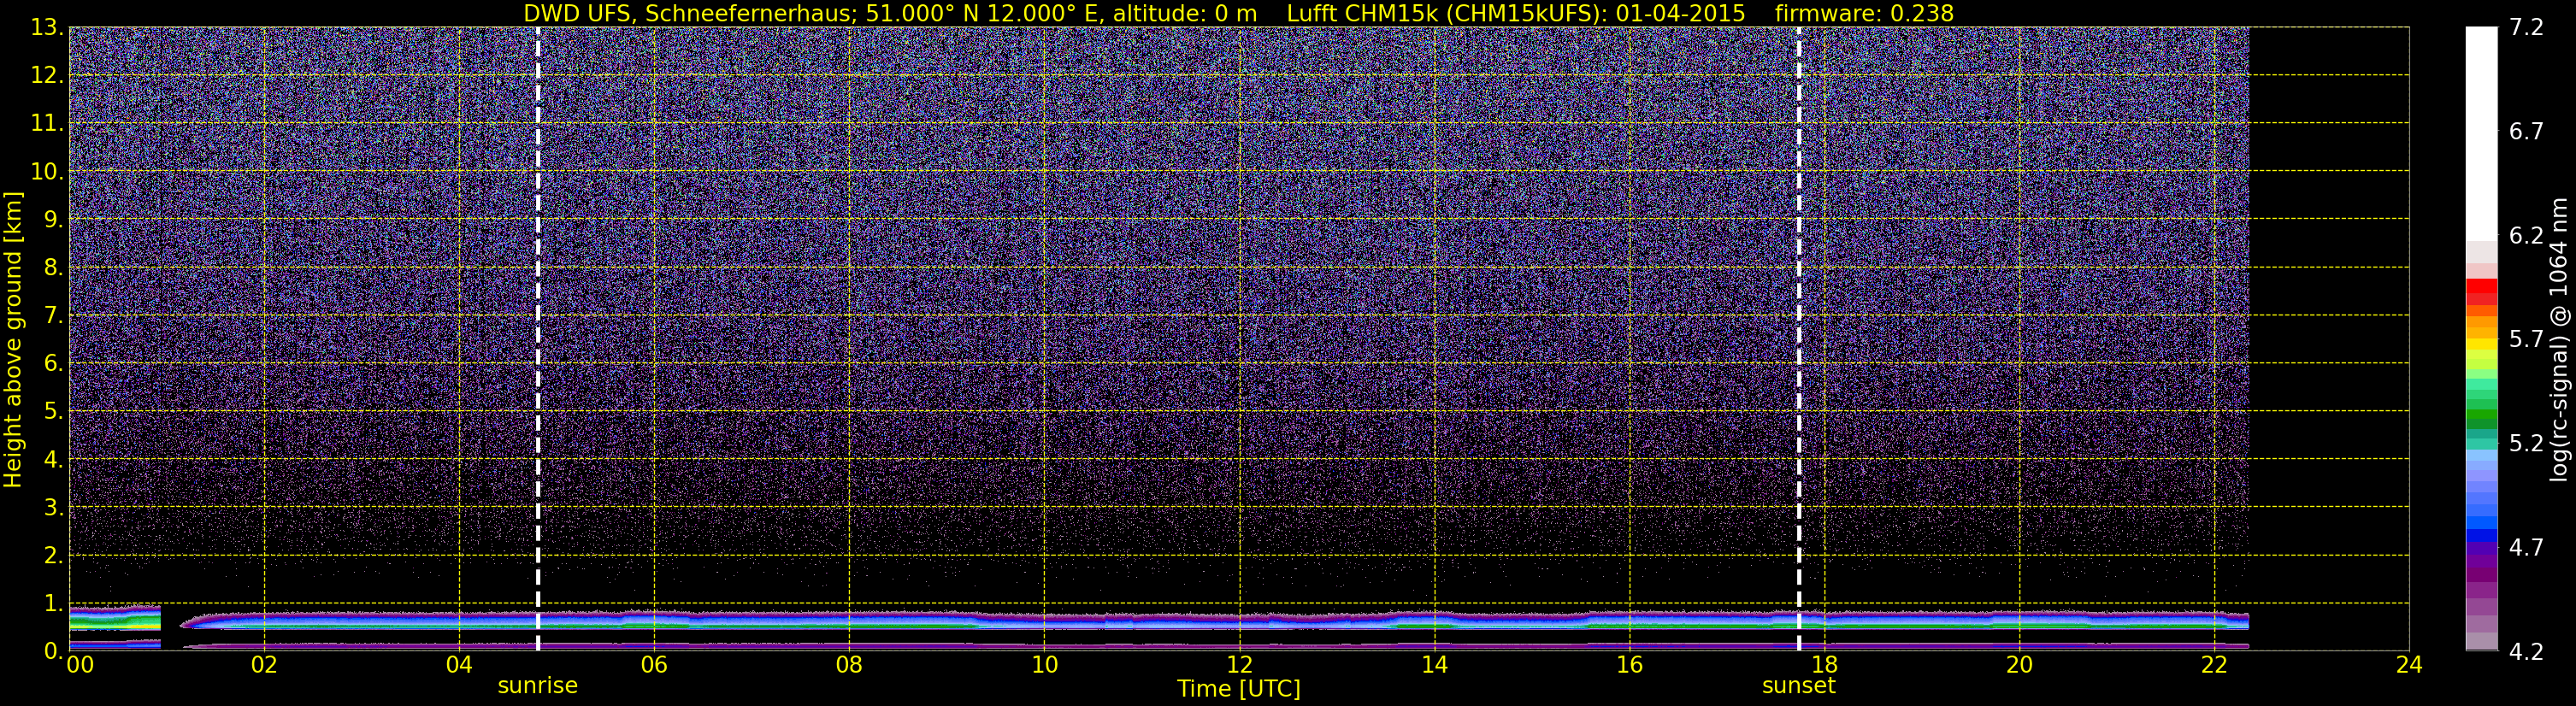Click the 13 km height tick label
The width and height of the screenshot is (2576, 706).
[x=46, y=27]
